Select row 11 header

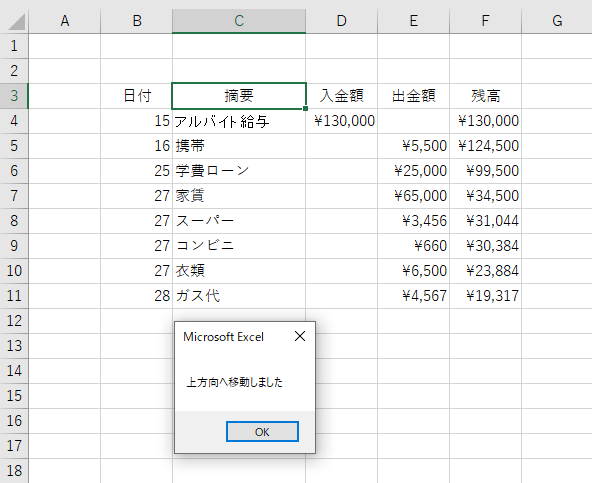tap(14, 296)
